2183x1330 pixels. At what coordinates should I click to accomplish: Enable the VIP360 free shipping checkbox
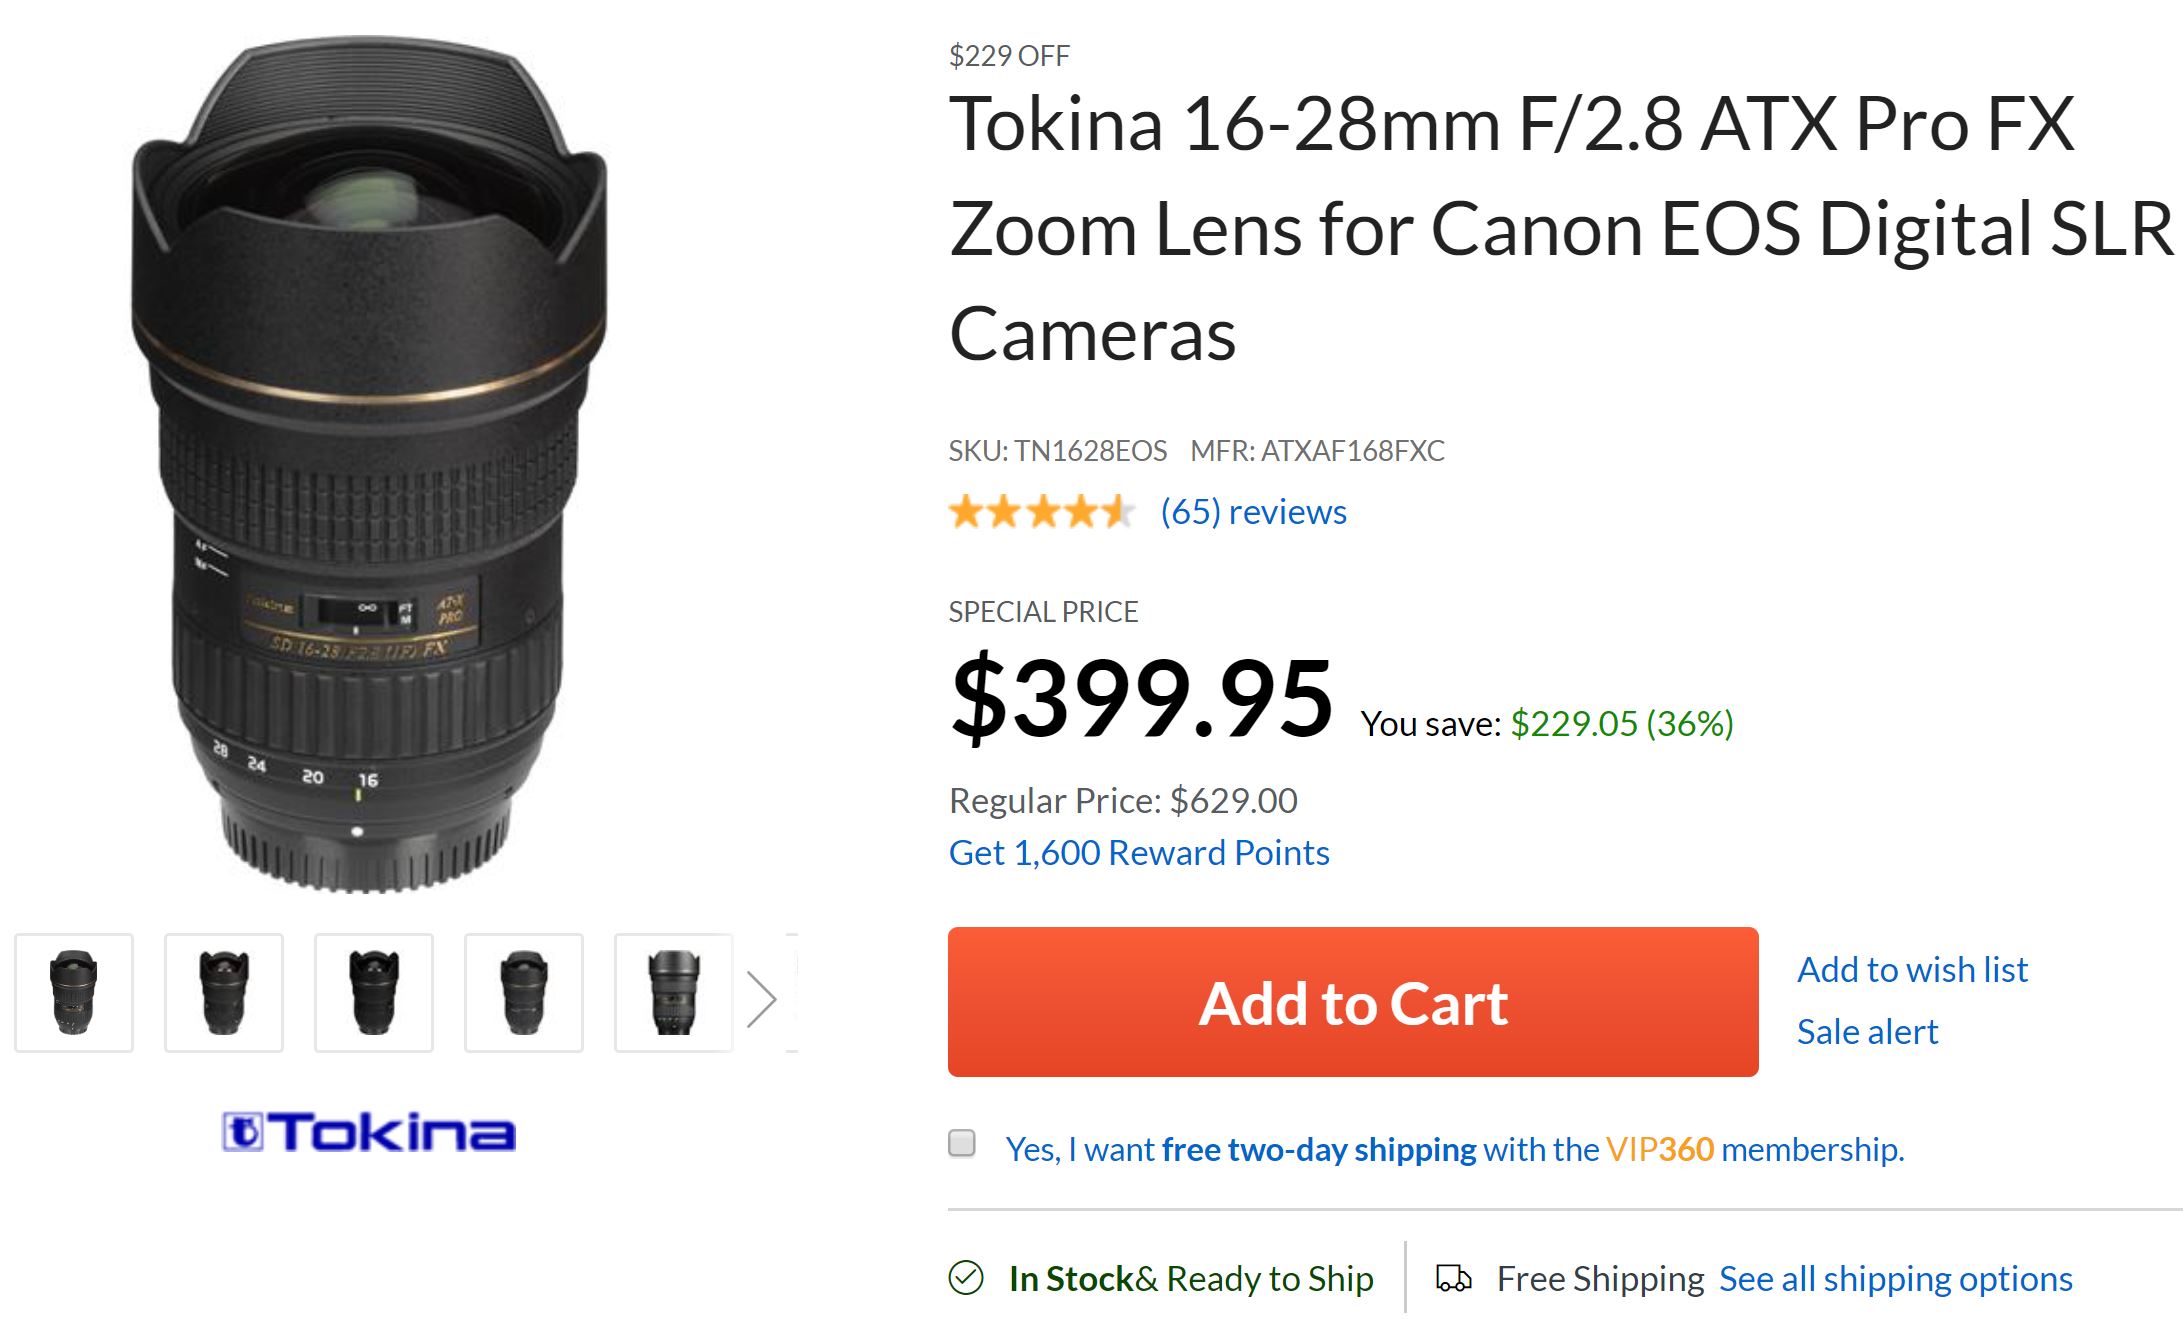pyautogui.click(x=962, y=1143)
